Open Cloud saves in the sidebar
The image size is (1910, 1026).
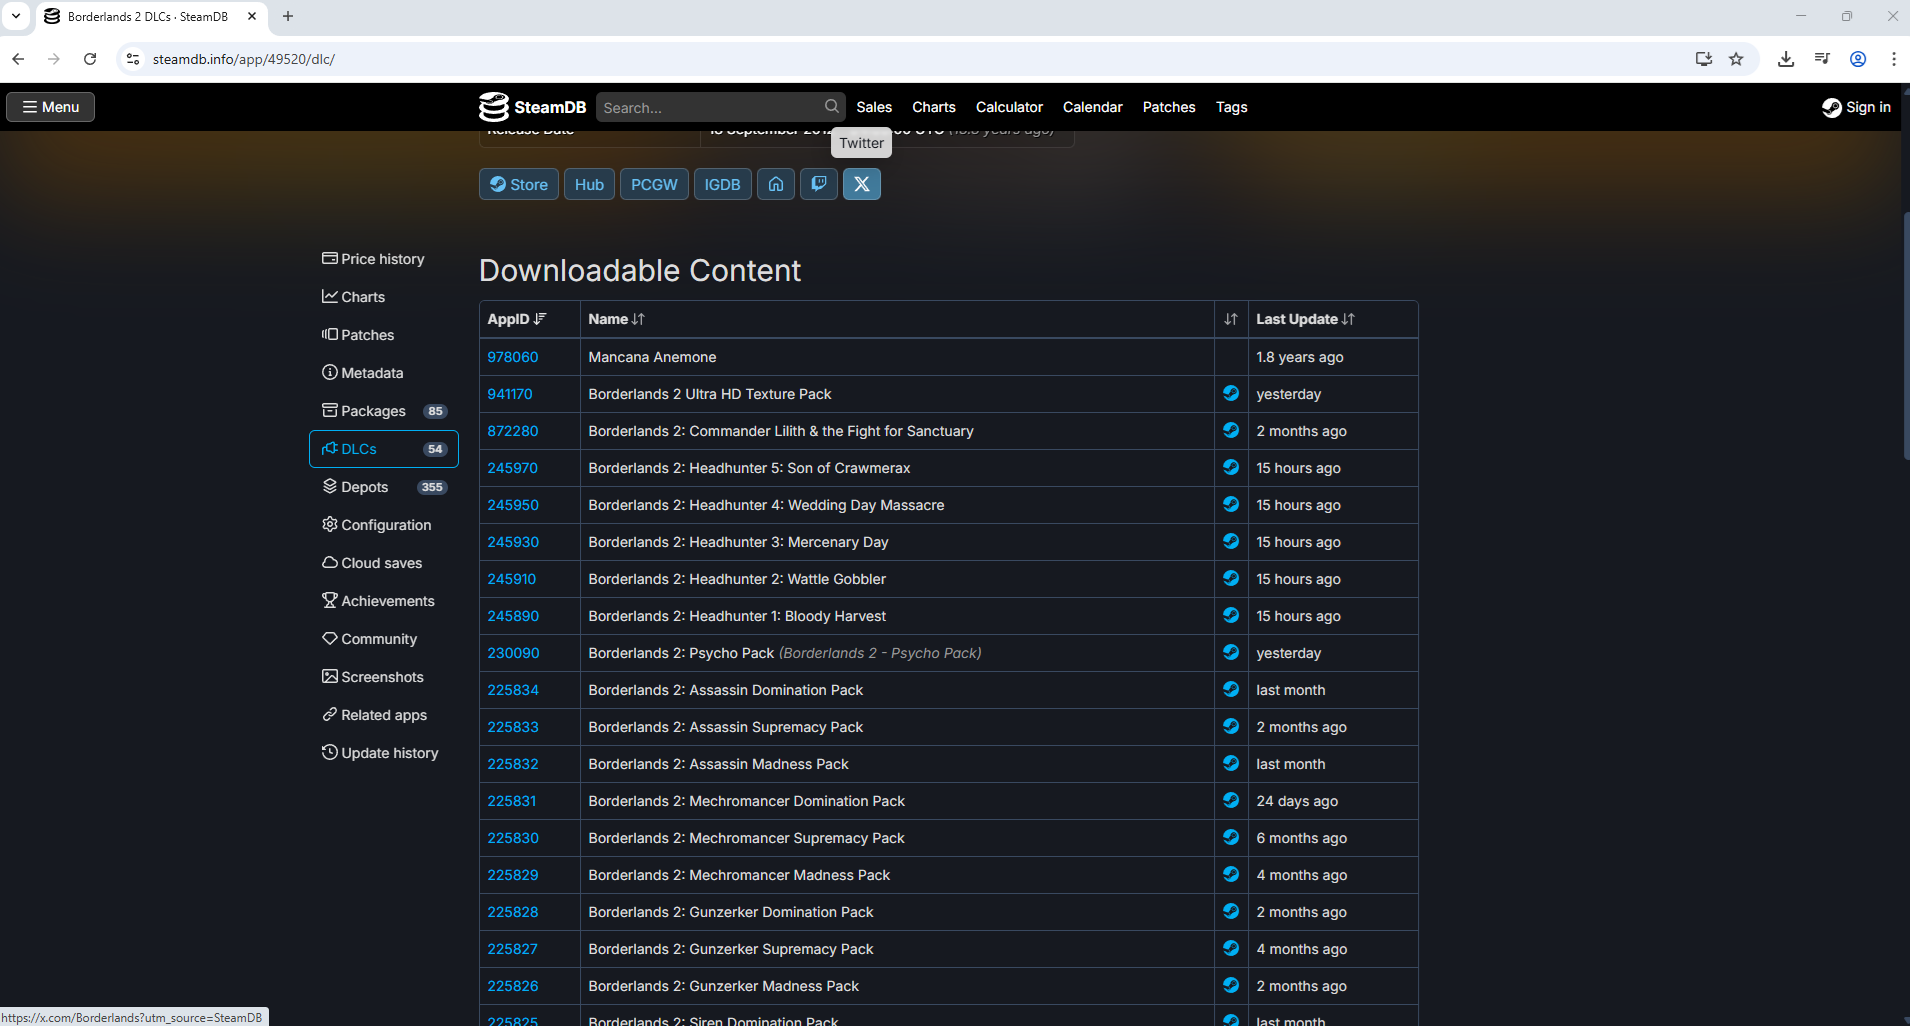[x=384, y=563]
